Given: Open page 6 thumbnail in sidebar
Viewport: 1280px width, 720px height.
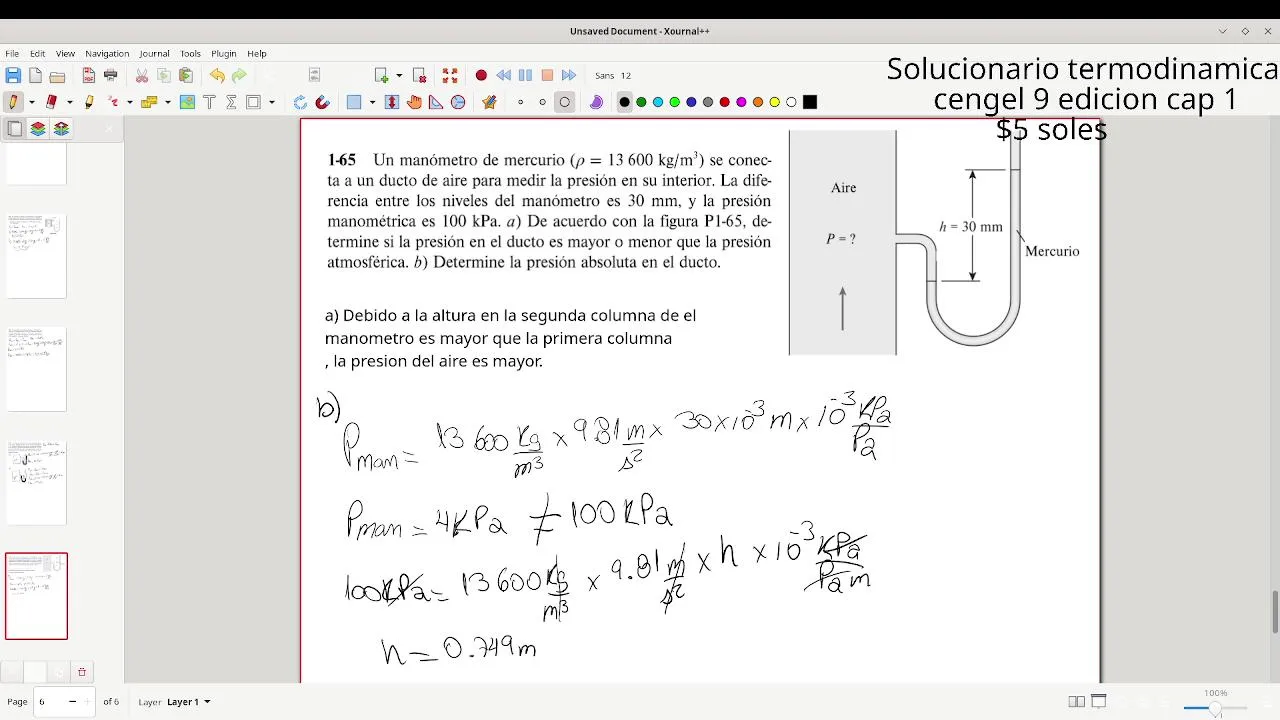Looking at the screenshot, I should pyautogui.click(x=36, y=596).
